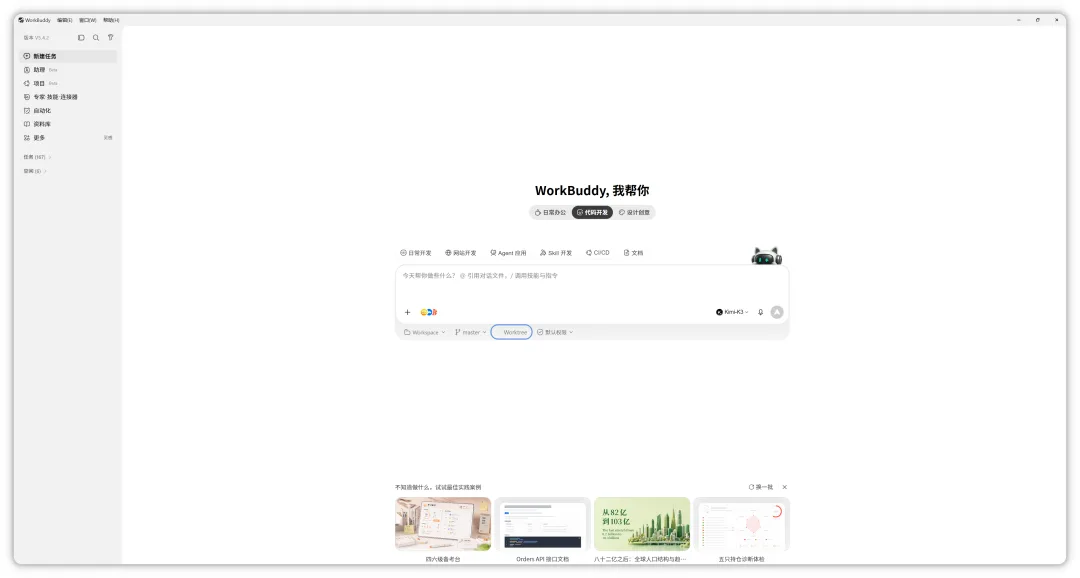Open the 助理 Beta section
This screenshot has width=1080, height=578.
pyautogui.click(x=68, y=70)
